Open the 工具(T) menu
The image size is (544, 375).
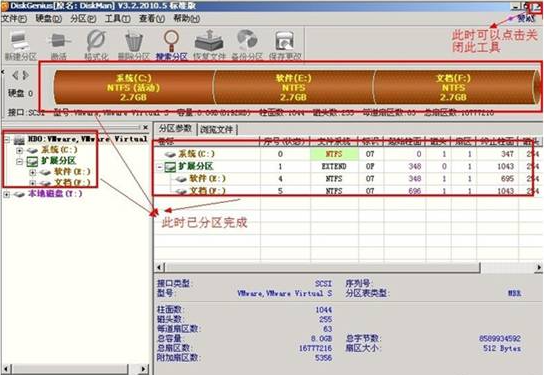[x=118, y=18]
